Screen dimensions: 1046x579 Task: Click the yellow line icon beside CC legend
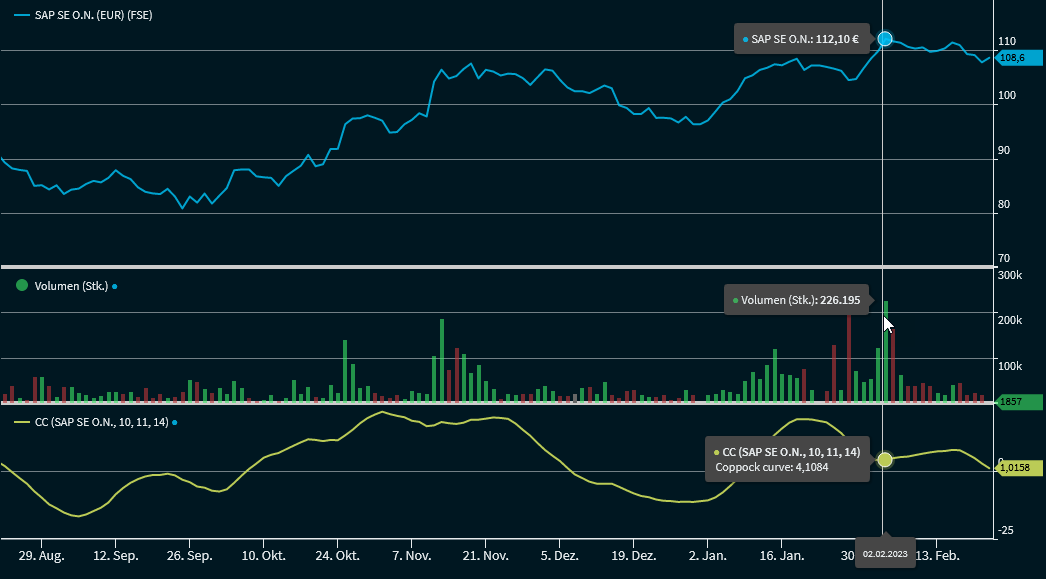22,423
